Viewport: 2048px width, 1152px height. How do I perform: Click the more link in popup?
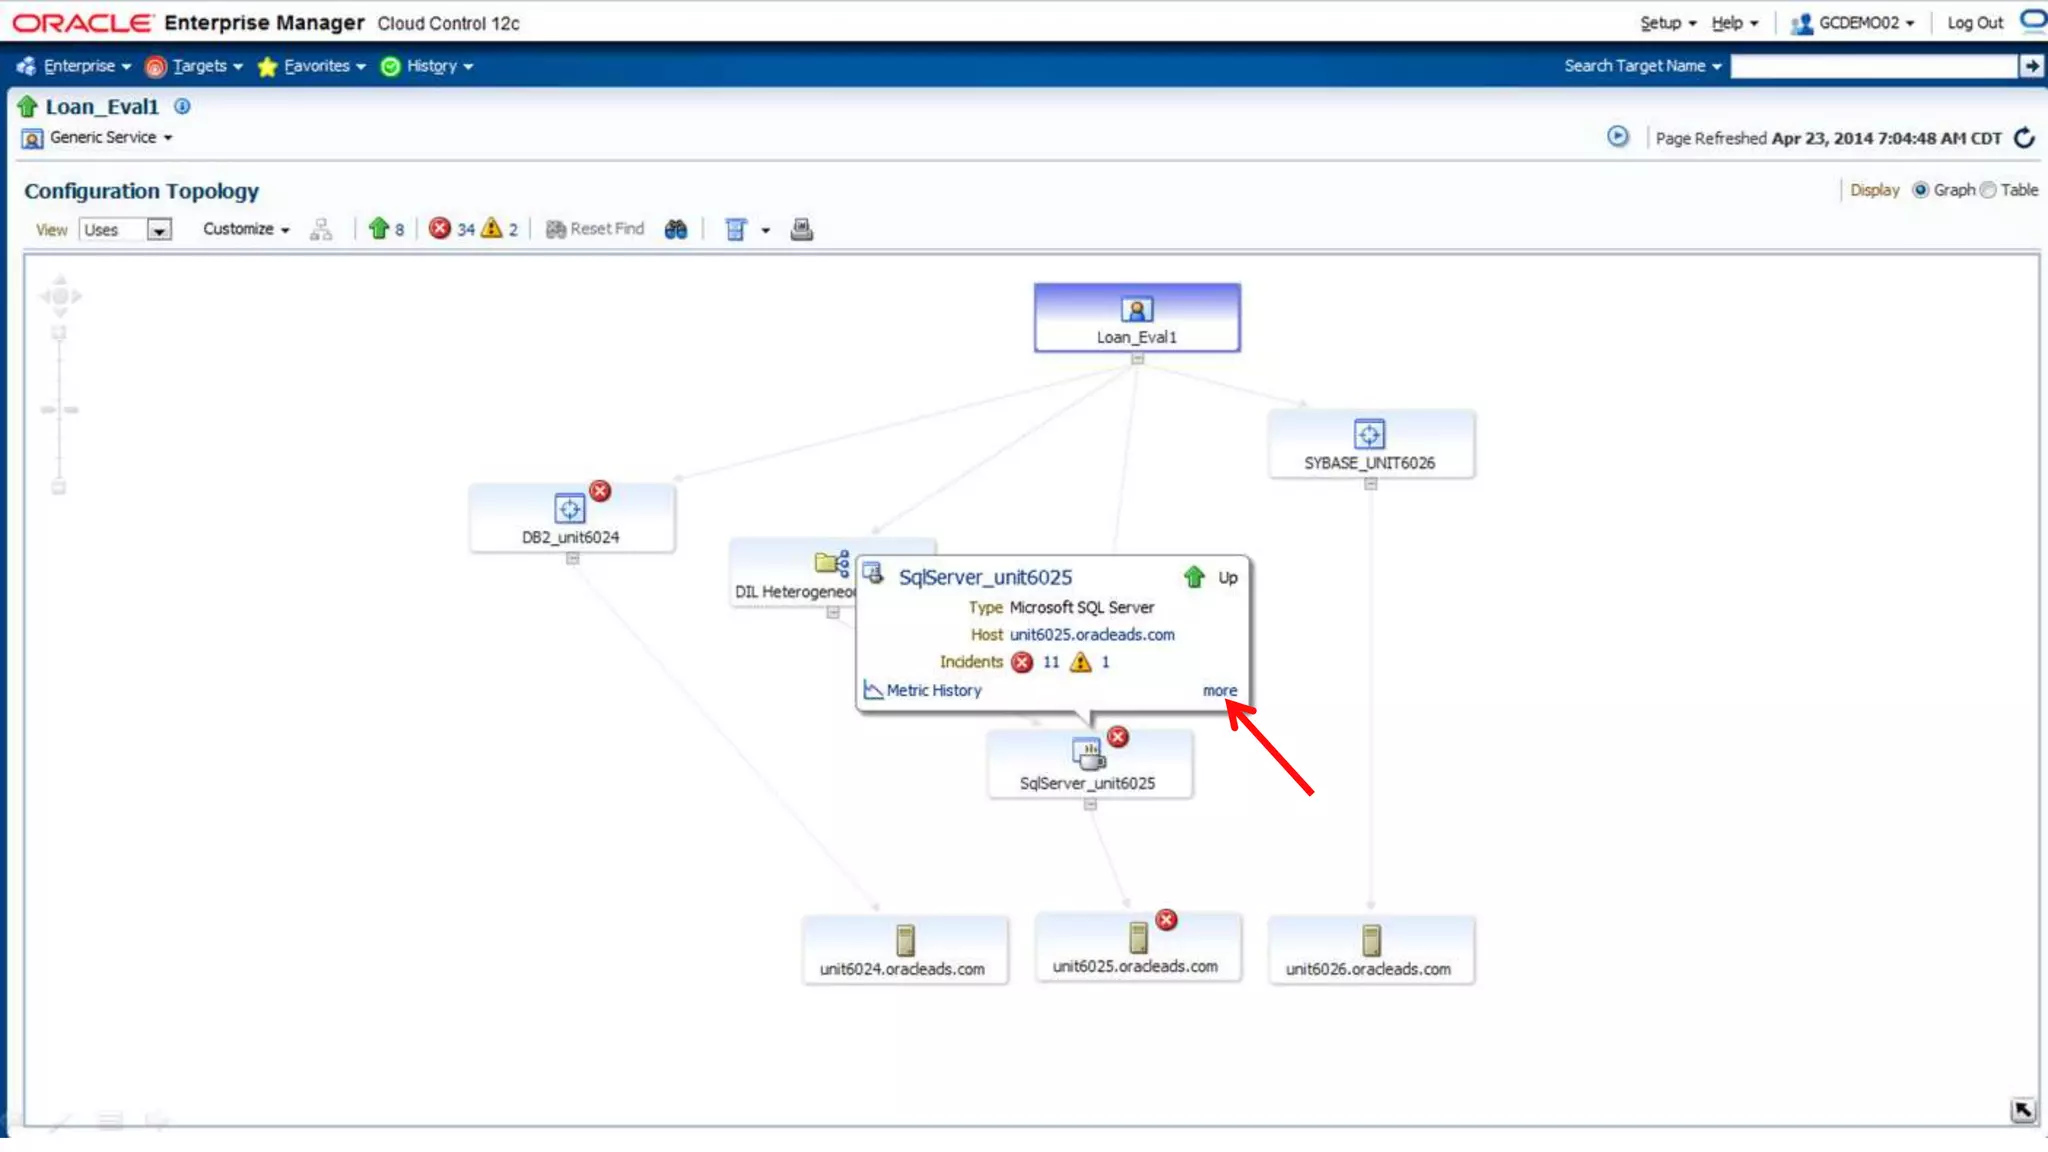pos(1219,691)
